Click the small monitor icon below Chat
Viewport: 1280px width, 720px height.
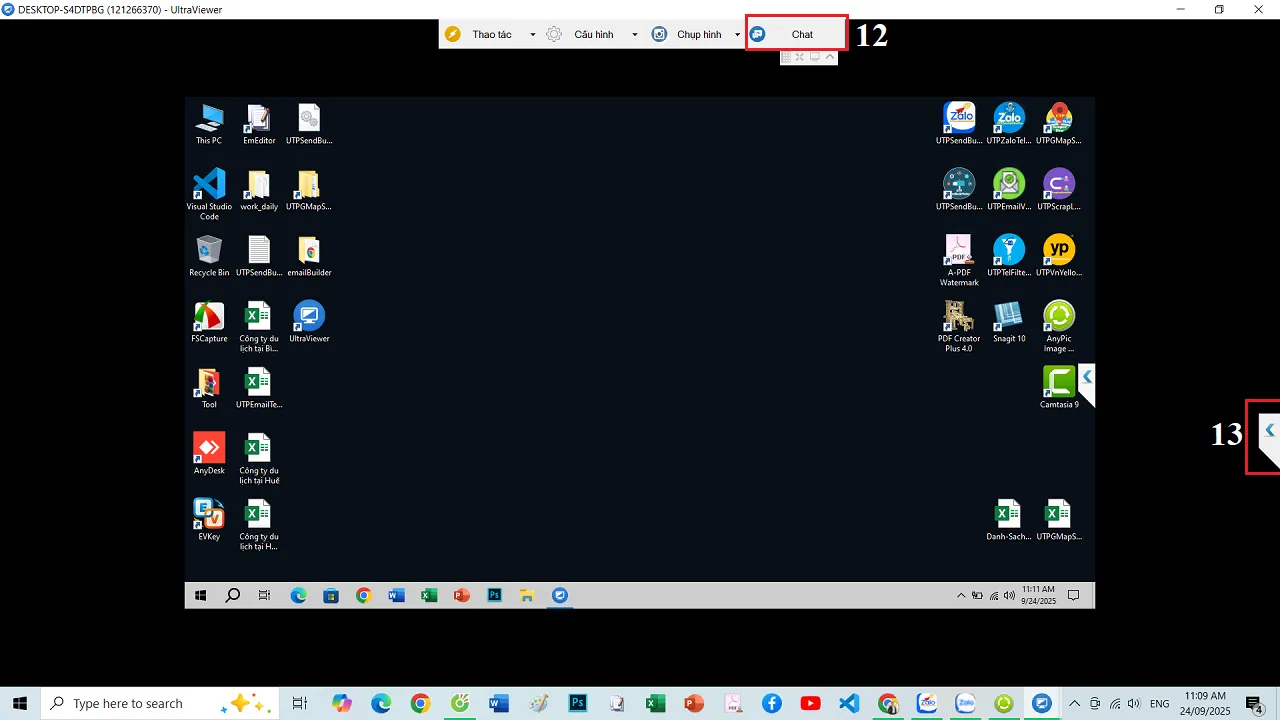pyautogui.click(x=814, y=57)
